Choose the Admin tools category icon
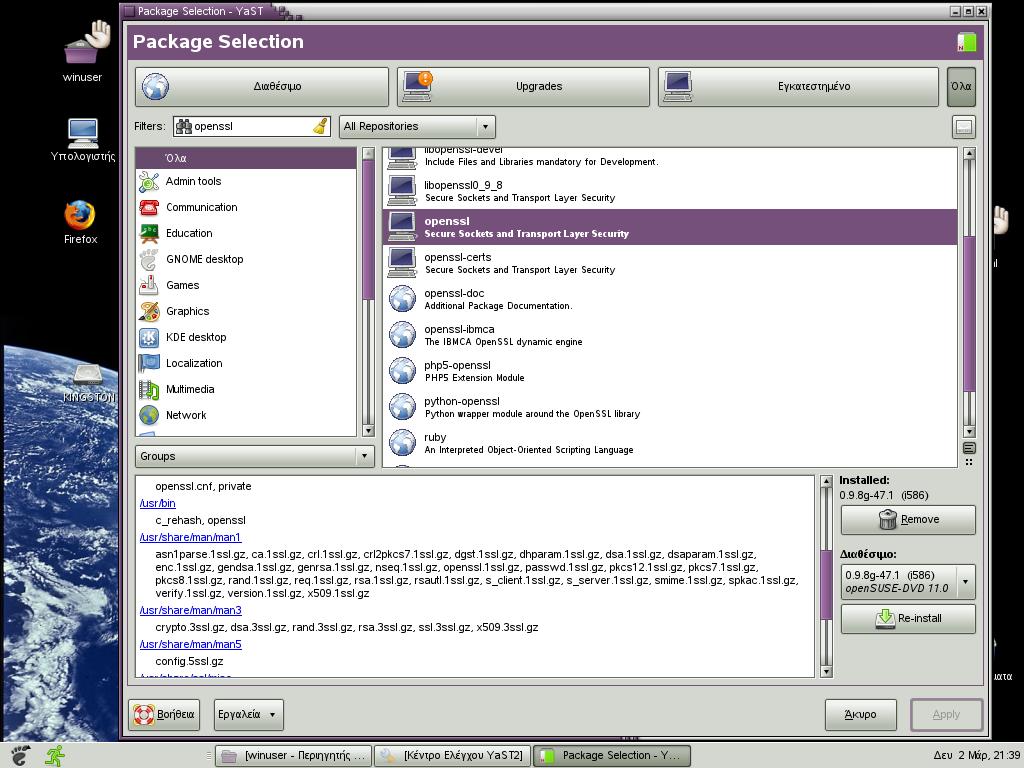Image resolution: width=1024 pixels, height=768 pixels. (x=149, y=182)
